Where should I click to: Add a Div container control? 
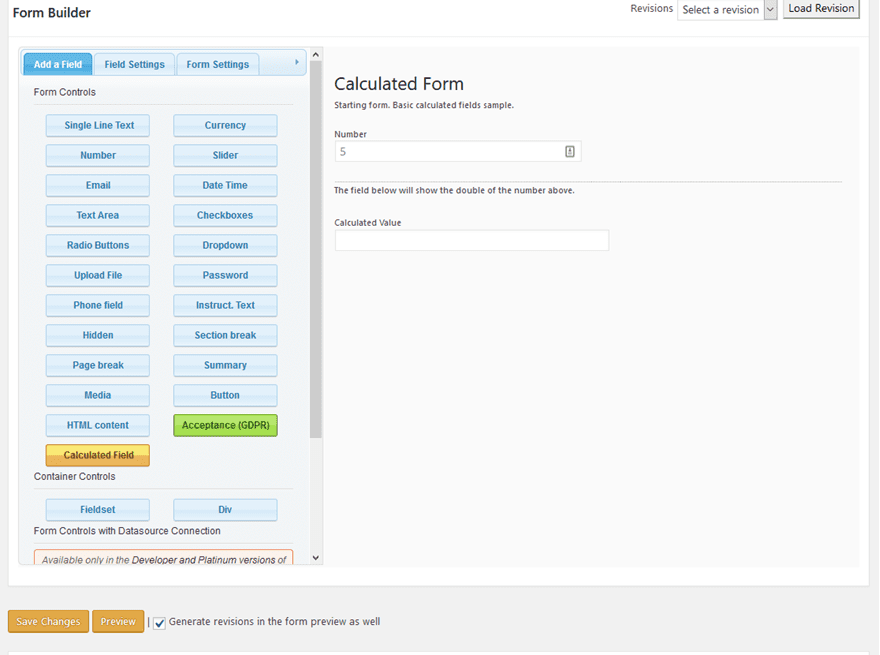(225, 509)
